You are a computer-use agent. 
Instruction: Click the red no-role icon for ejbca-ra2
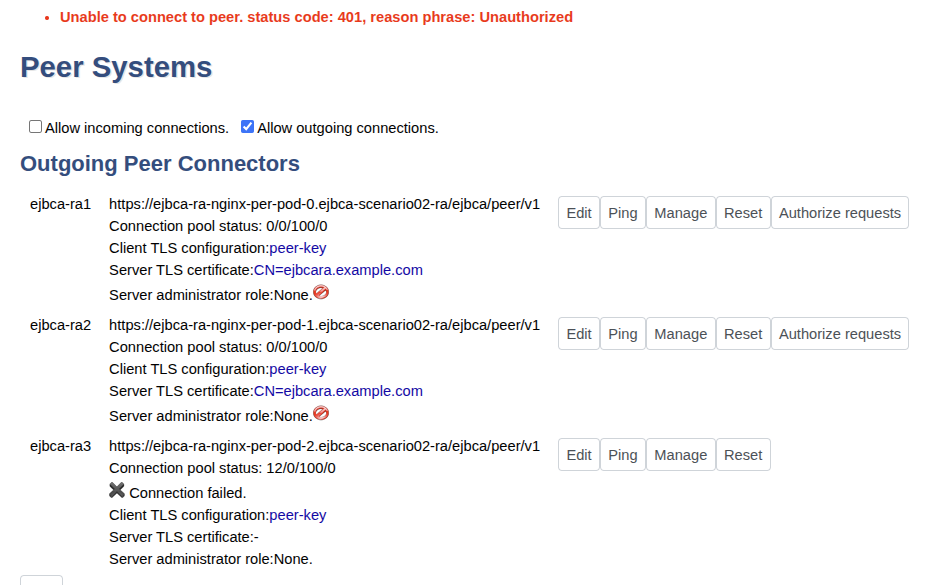coord(321,414)
